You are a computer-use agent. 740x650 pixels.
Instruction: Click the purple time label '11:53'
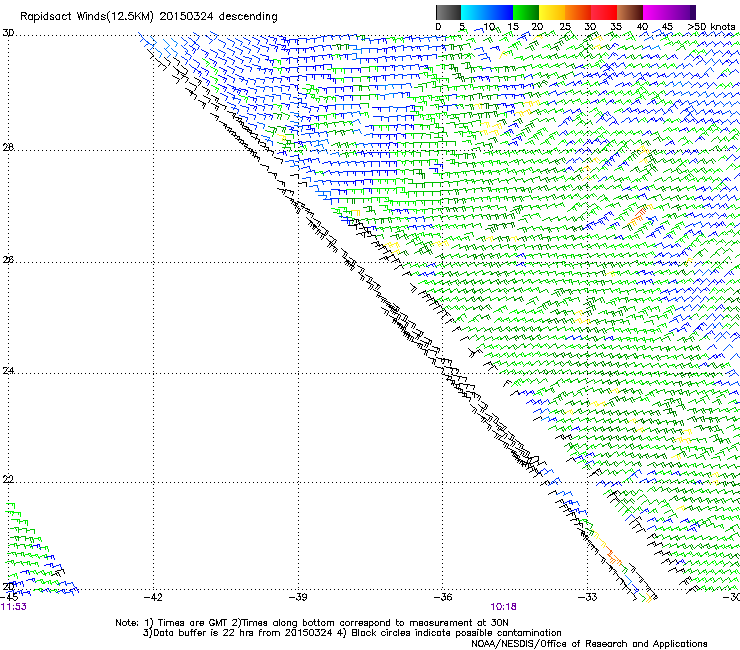(x=14, y=607)
